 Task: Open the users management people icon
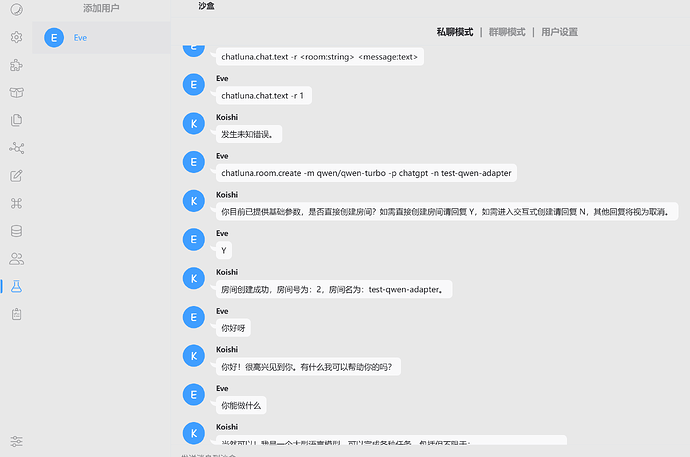[16, 259]
